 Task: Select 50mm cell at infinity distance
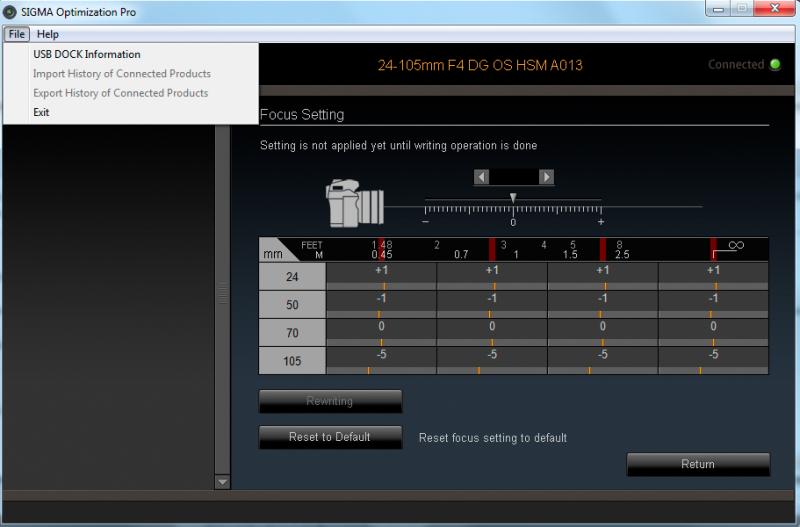(713, 305)
